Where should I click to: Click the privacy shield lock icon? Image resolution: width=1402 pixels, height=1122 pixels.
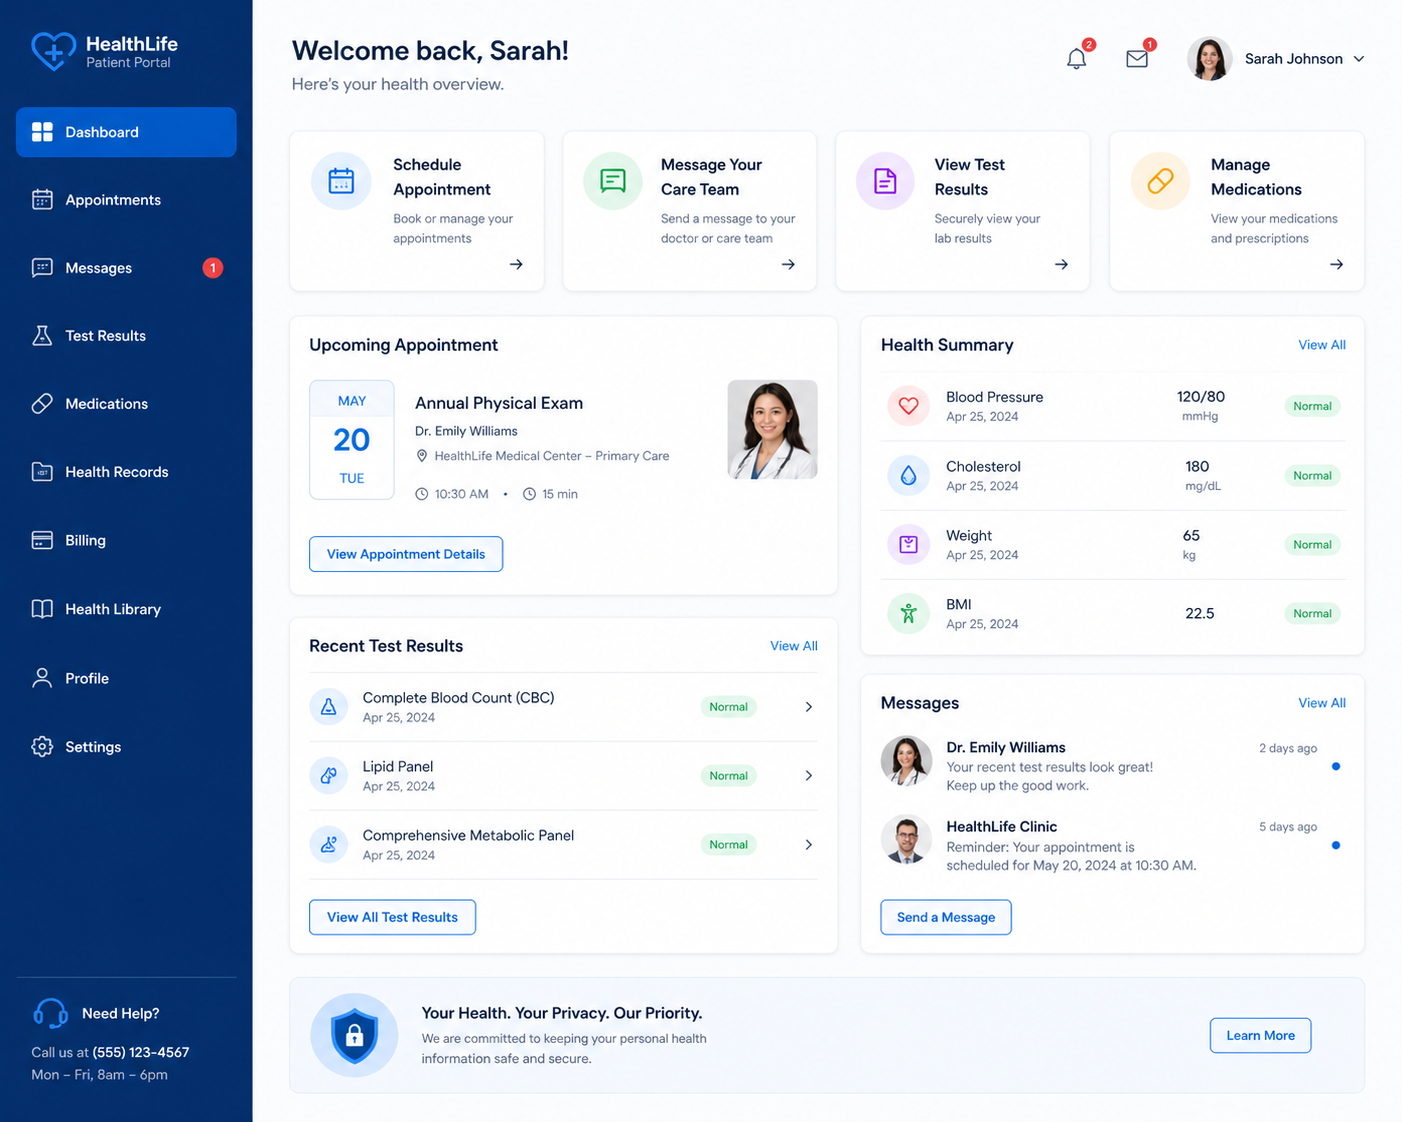pyautogui.click(x=354, y=1035)
